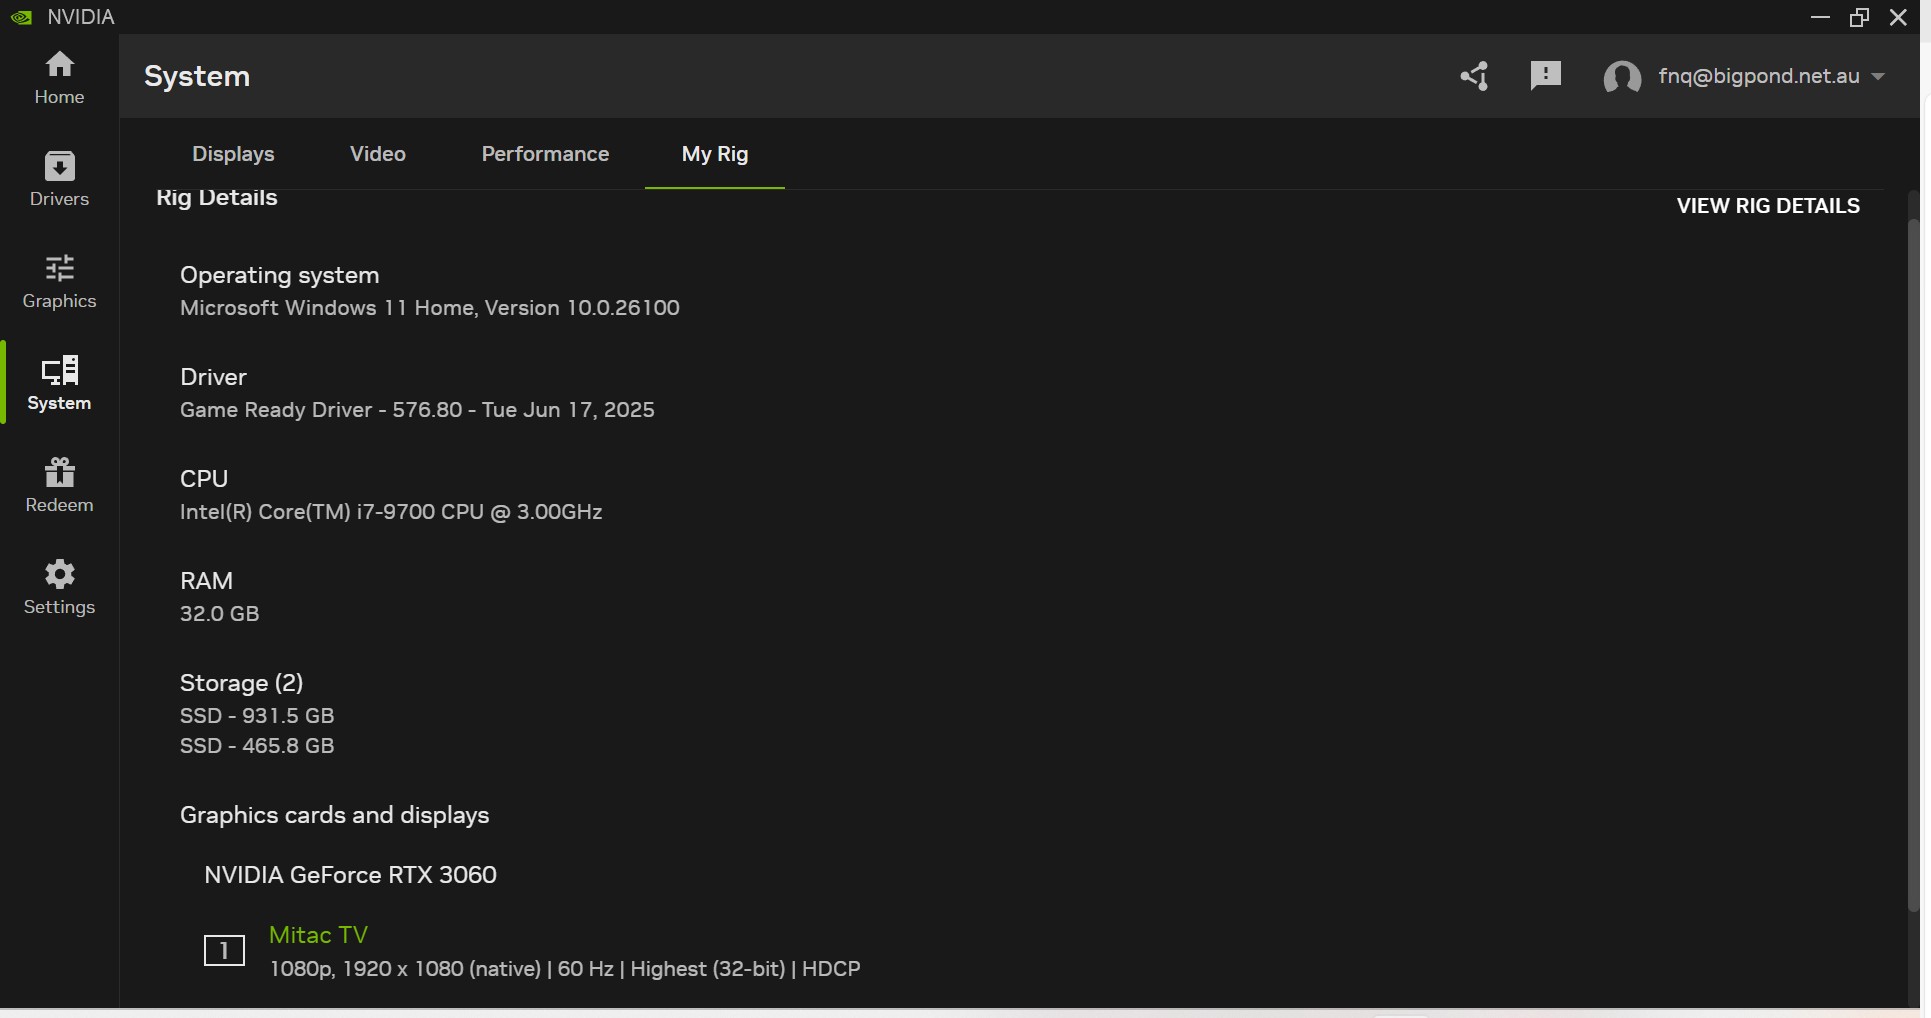This screenshot has height=1018, width=1931.
Task: Click the user avatar icon
Action: coord(1621,77)
